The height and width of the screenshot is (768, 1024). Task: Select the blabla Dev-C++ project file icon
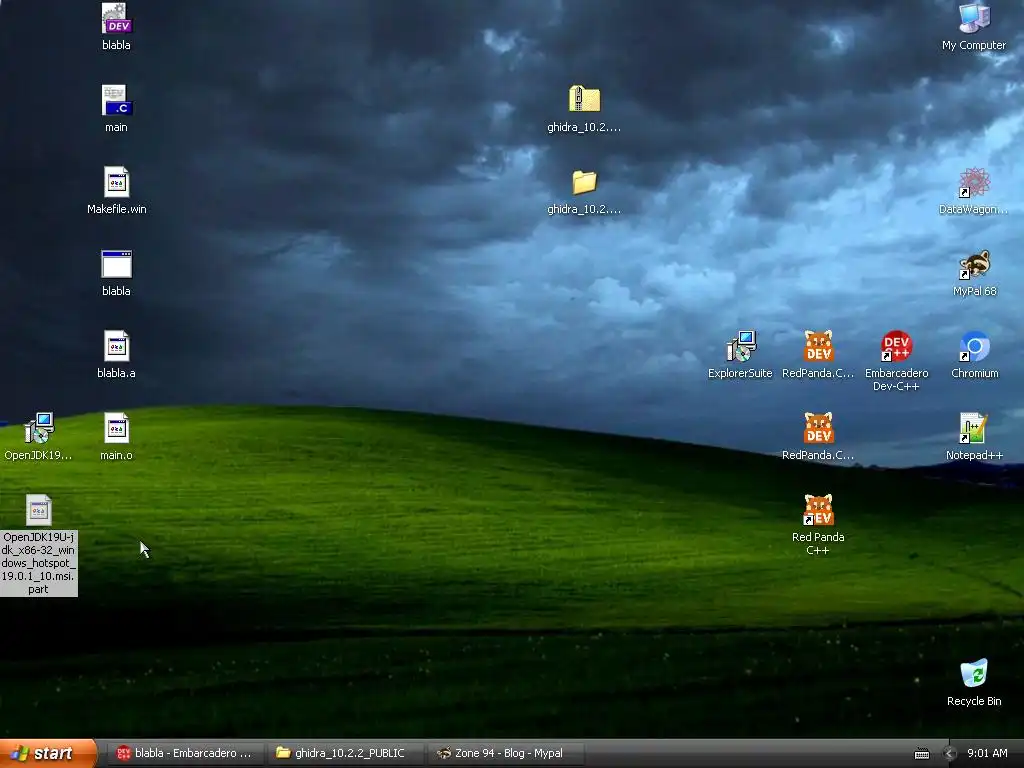pos(116,19)
